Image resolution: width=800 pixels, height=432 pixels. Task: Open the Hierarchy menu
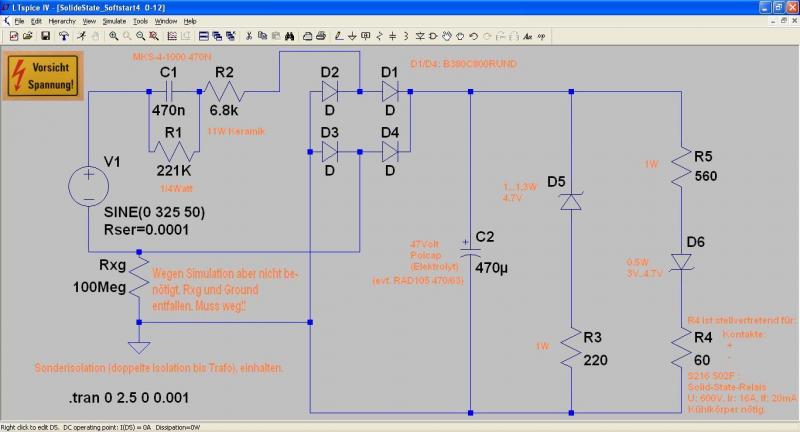pos(62,21)
